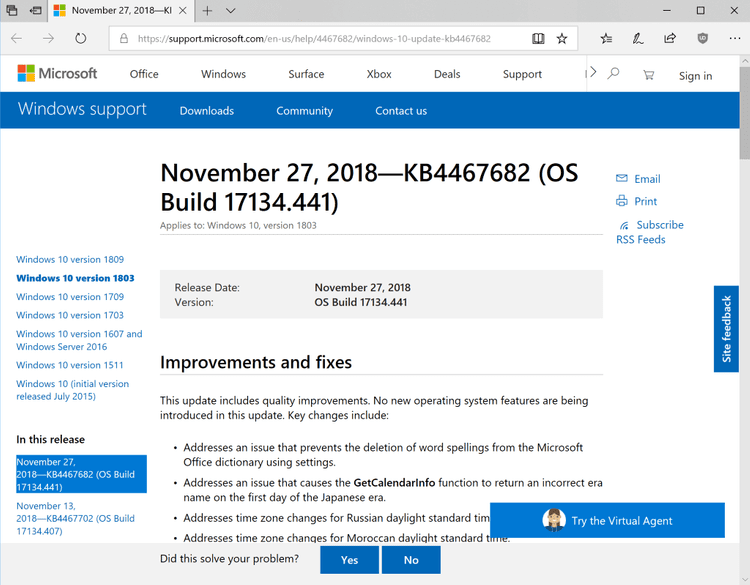Screen dimensions: 750x585
Task: Open the Deals menu item
Action: point(447,74)
